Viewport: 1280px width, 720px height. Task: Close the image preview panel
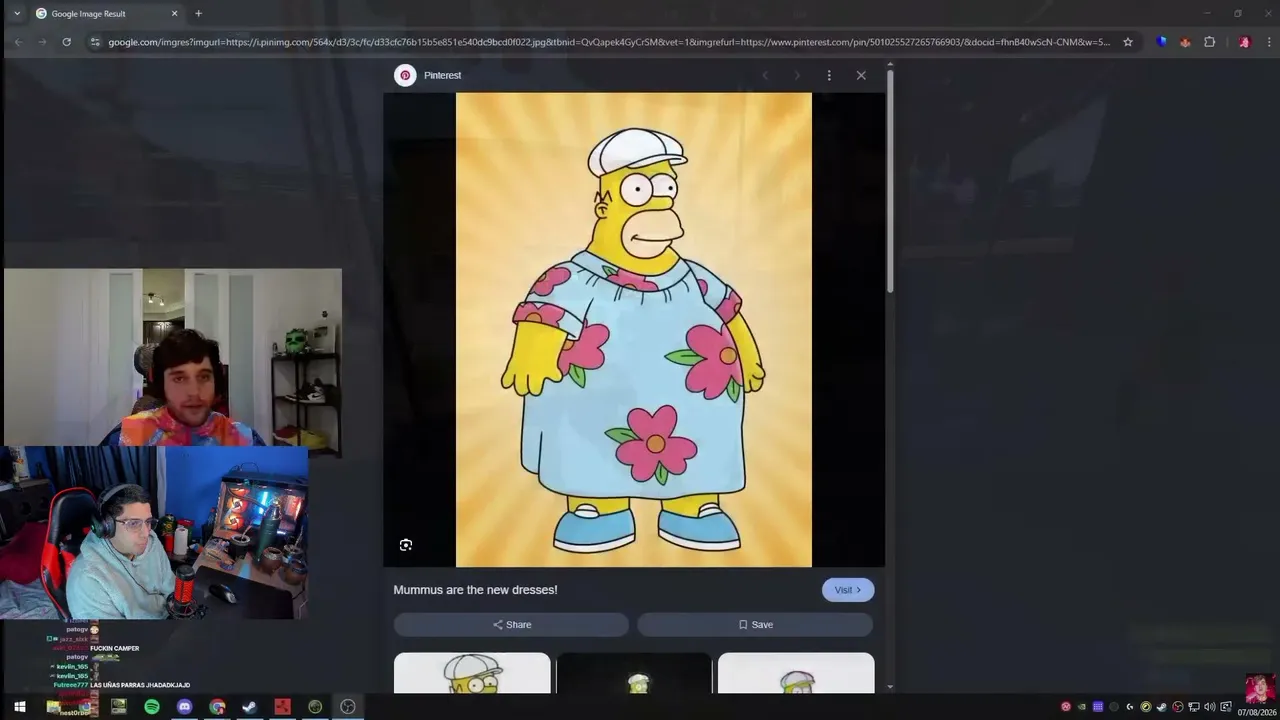point(861,75)
